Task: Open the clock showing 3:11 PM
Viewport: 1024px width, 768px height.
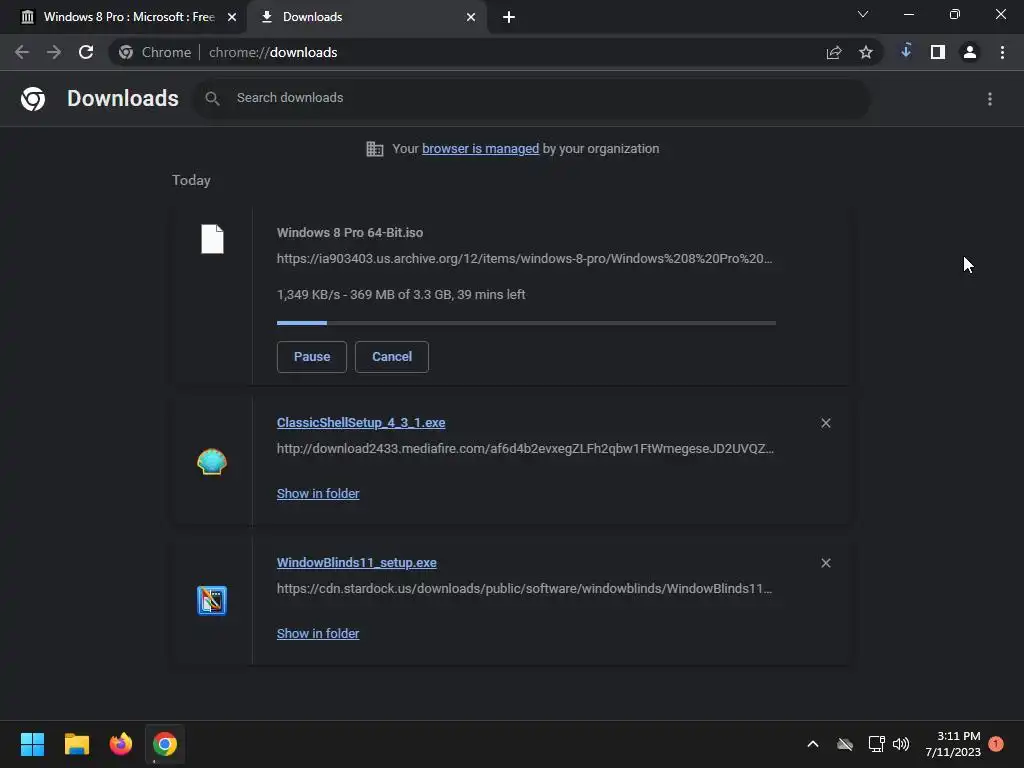Action: point(953,744)
